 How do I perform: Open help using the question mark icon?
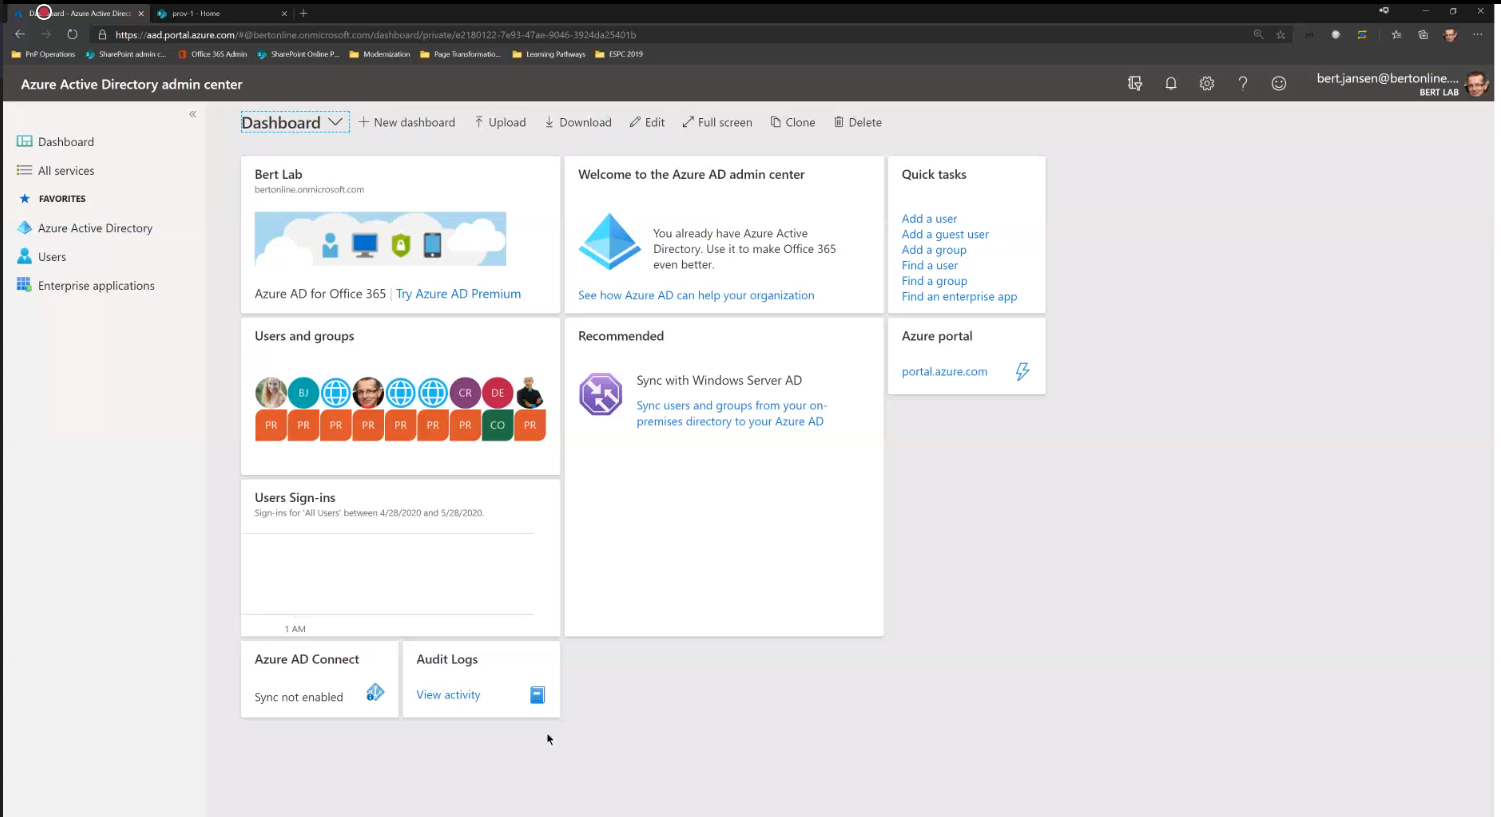pos(1243,83)
